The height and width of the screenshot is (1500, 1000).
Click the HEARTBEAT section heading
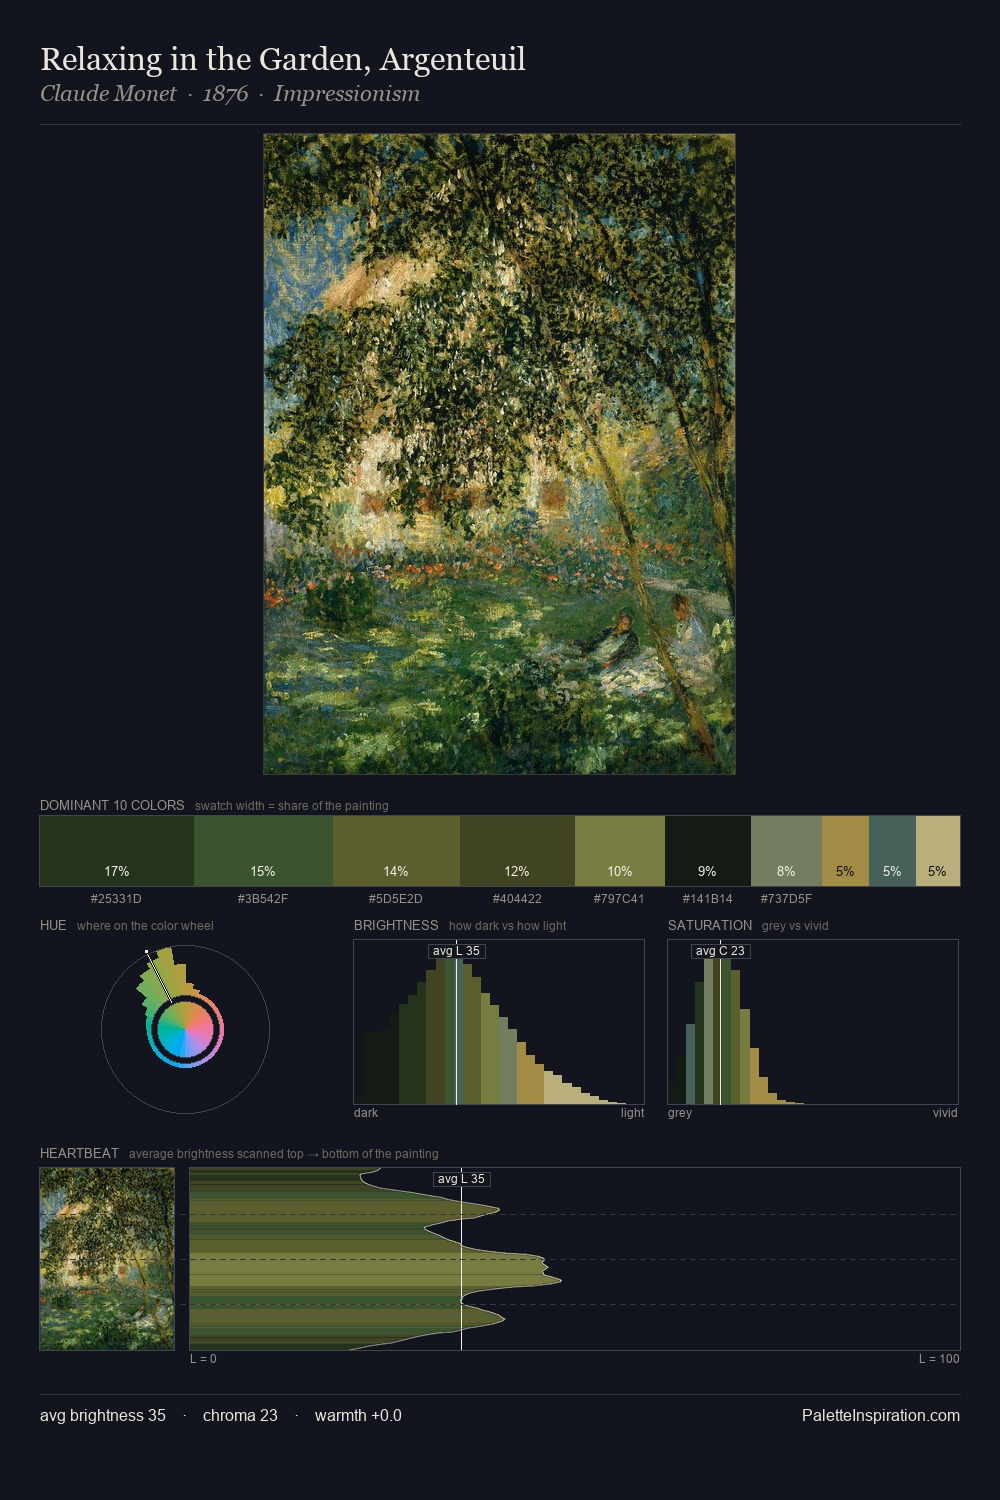pyautogui.click(x=79, y=1153)
